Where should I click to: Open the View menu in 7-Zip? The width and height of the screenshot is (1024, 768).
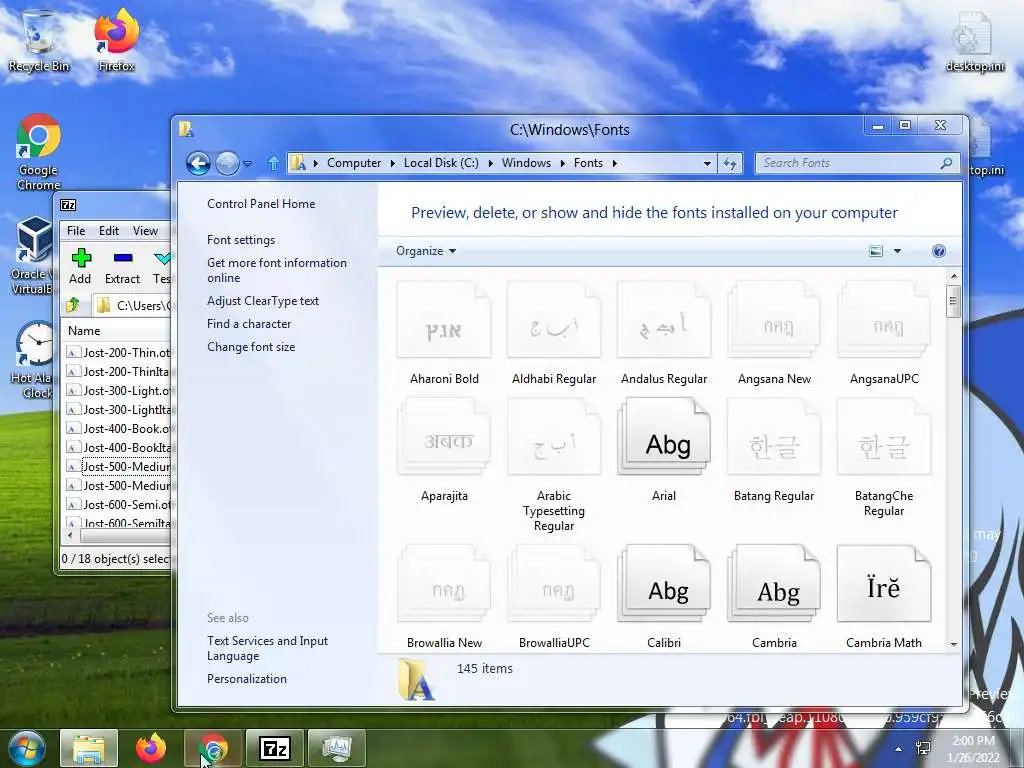[x=145, y=231]
